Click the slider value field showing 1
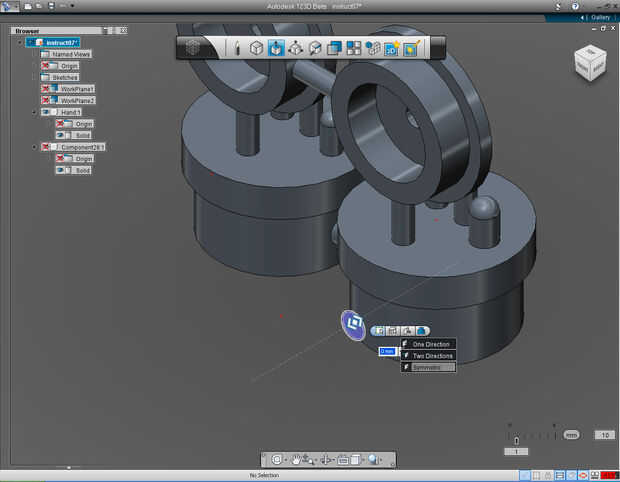The width and height of the screenshot is (620, 482). pos(516,452)
